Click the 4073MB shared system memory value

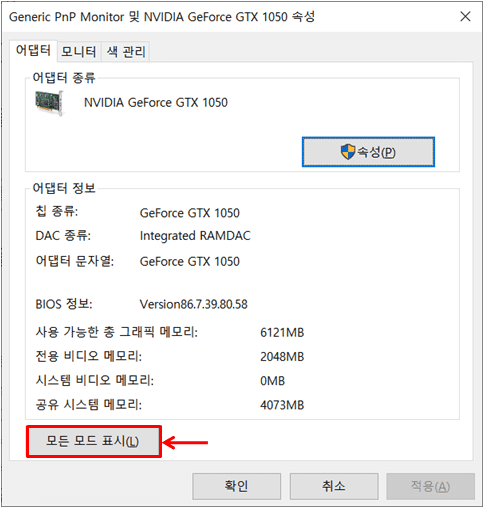[282, 405]
